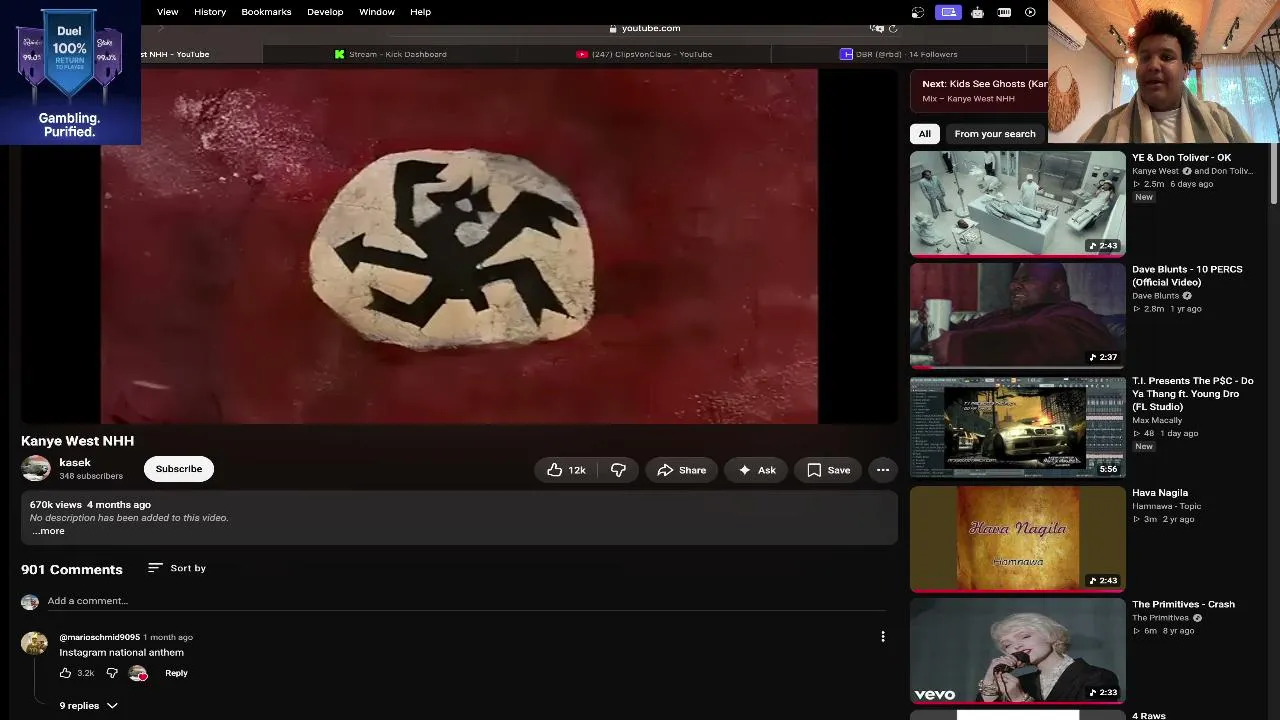Open Hava Nagila video thumbnail

click(x=1018, y=539)
